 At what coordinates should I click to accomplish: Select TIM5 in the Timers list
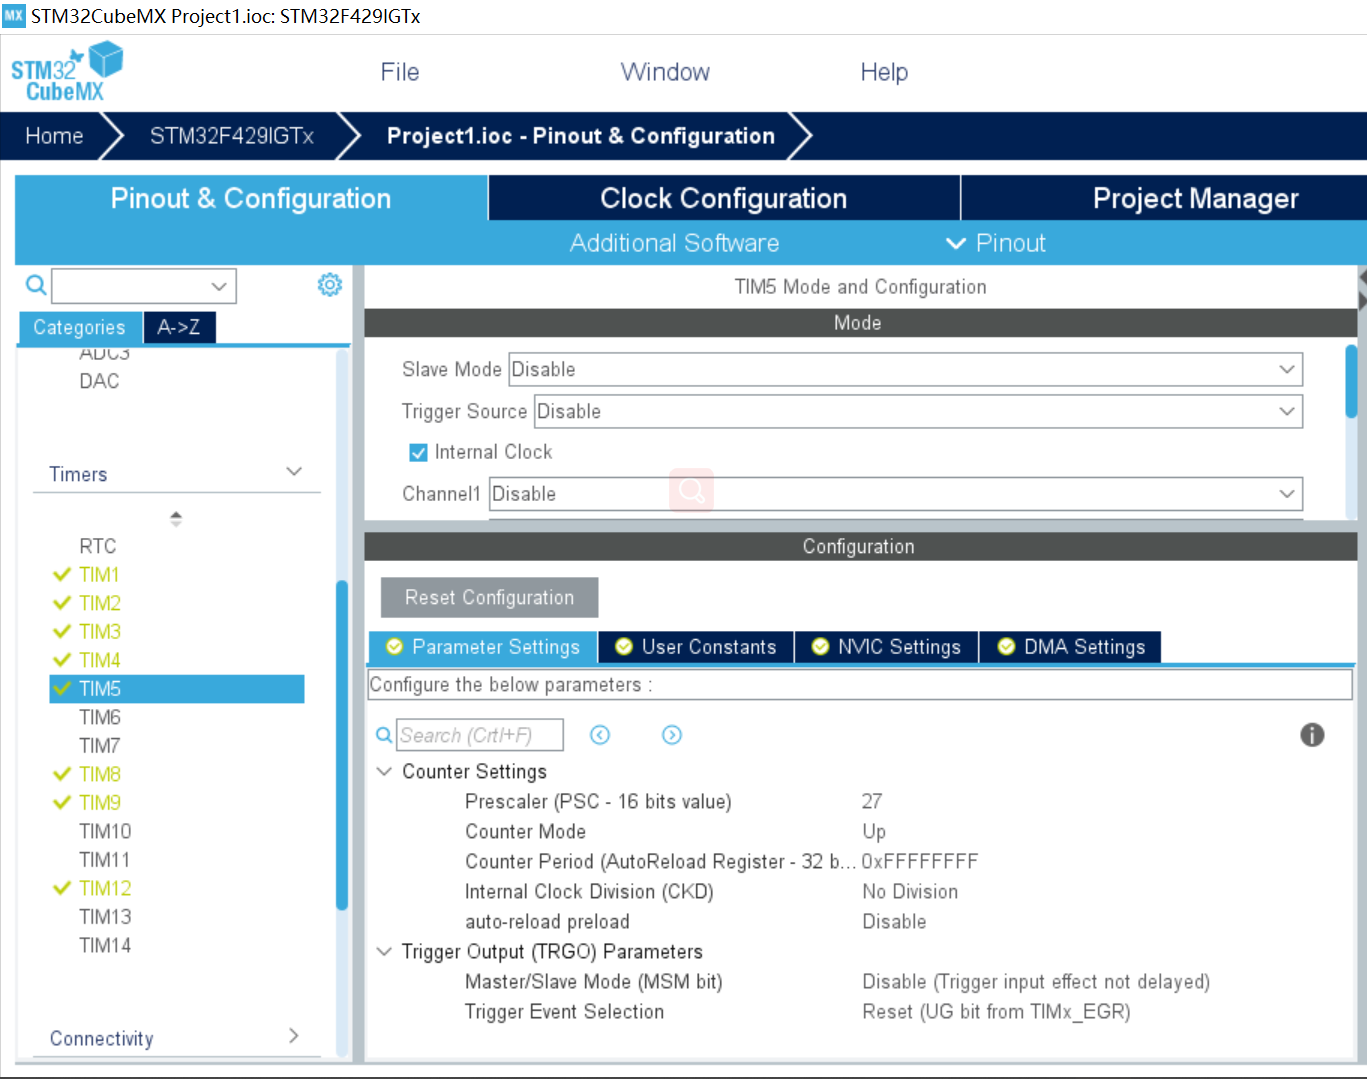(176, 689)
